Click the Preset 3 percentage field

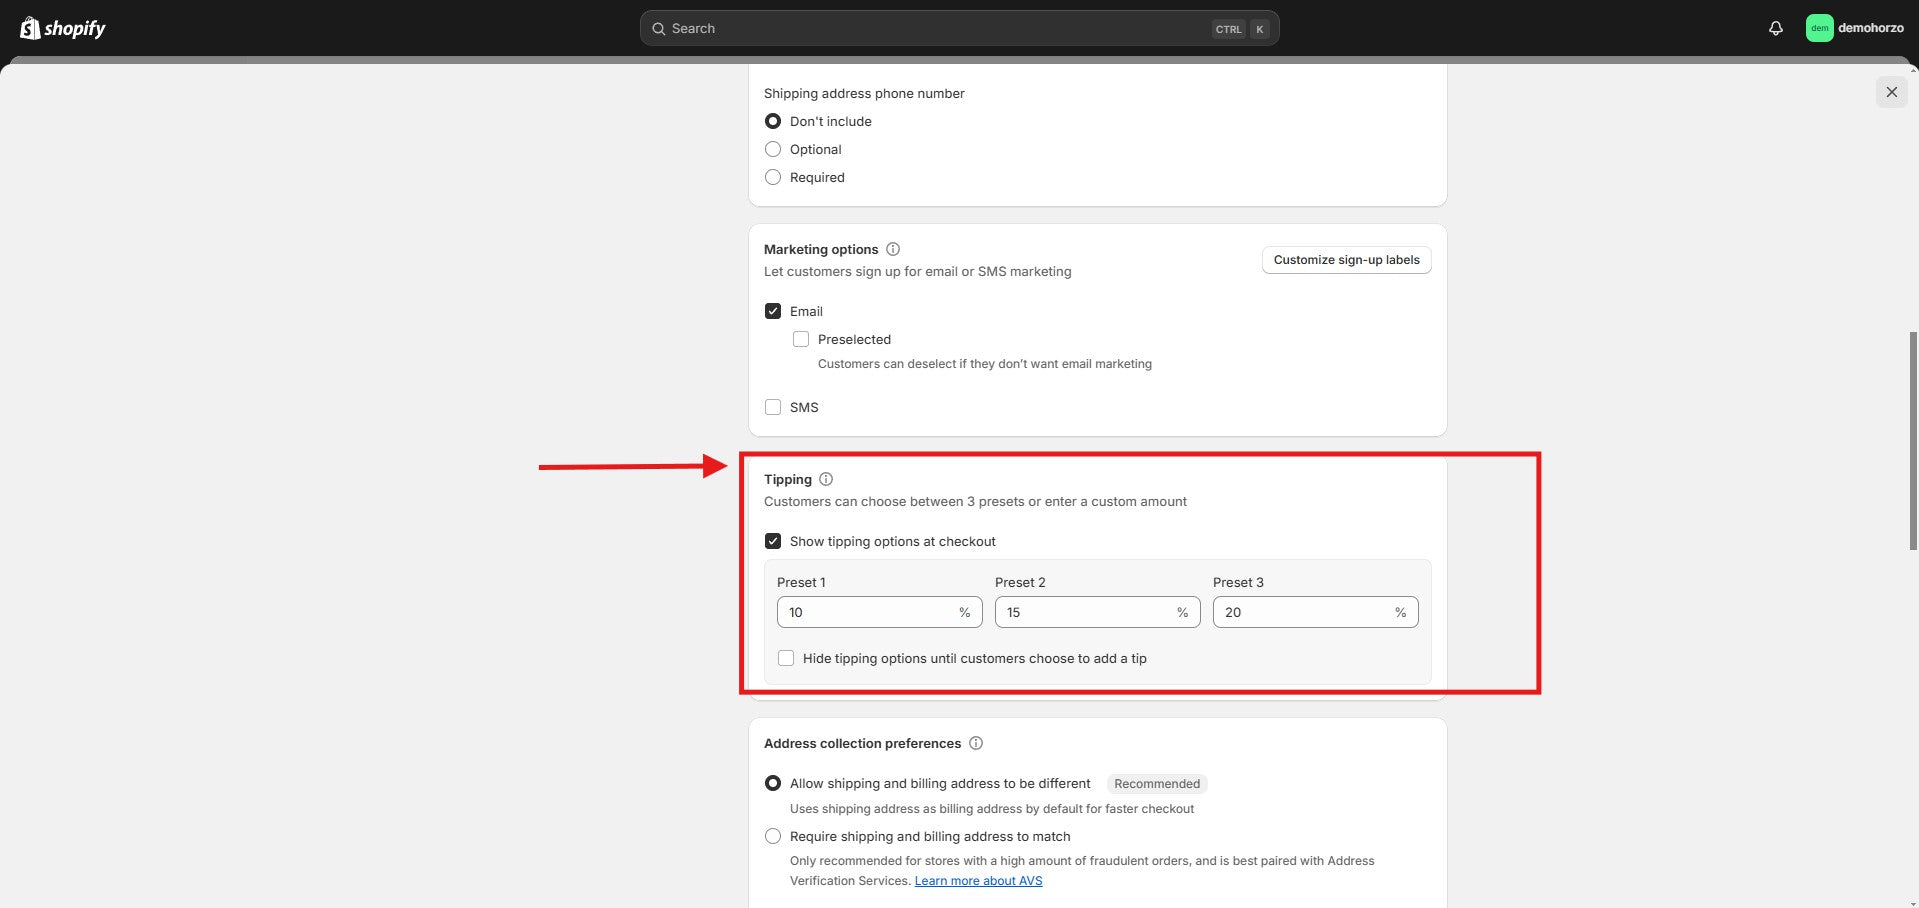pyautogui.click(x=1302, y=612)
